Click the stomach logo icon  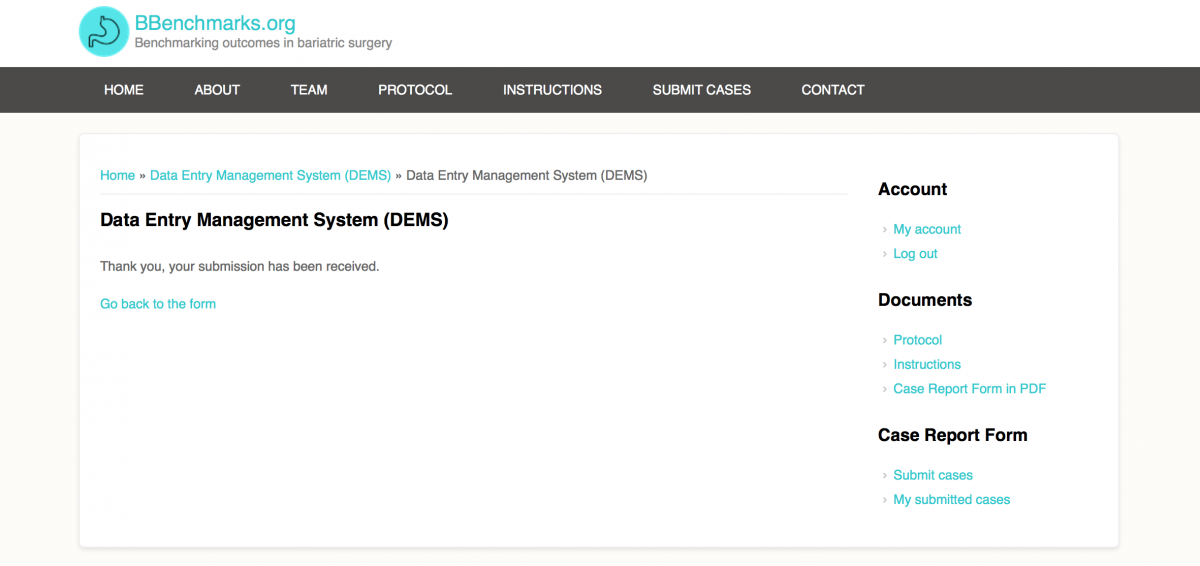104,32
